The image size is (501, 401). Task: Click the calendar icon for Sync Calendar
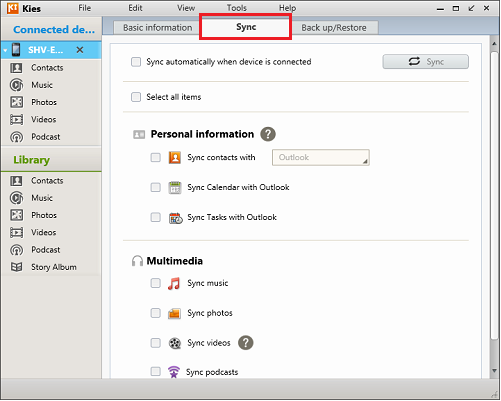(x=175, y=187)
